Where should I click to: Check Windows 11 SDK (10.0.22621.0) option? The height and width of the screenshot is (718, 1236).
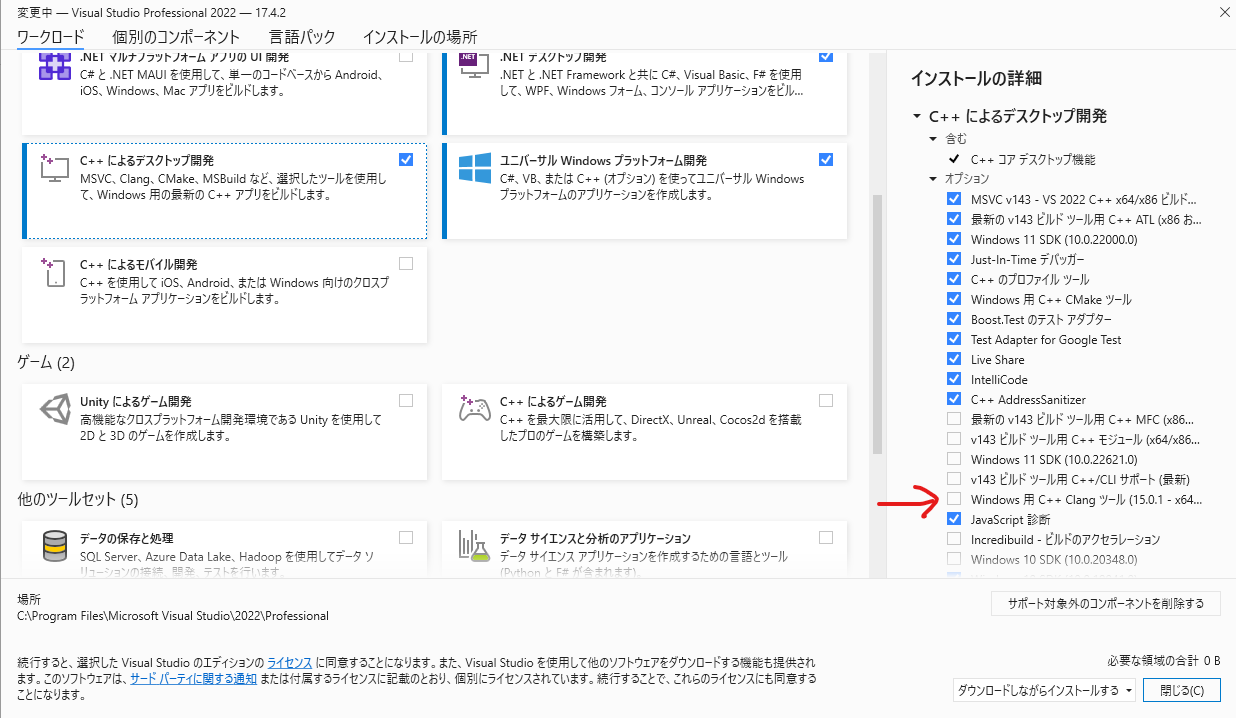(954, 459)
